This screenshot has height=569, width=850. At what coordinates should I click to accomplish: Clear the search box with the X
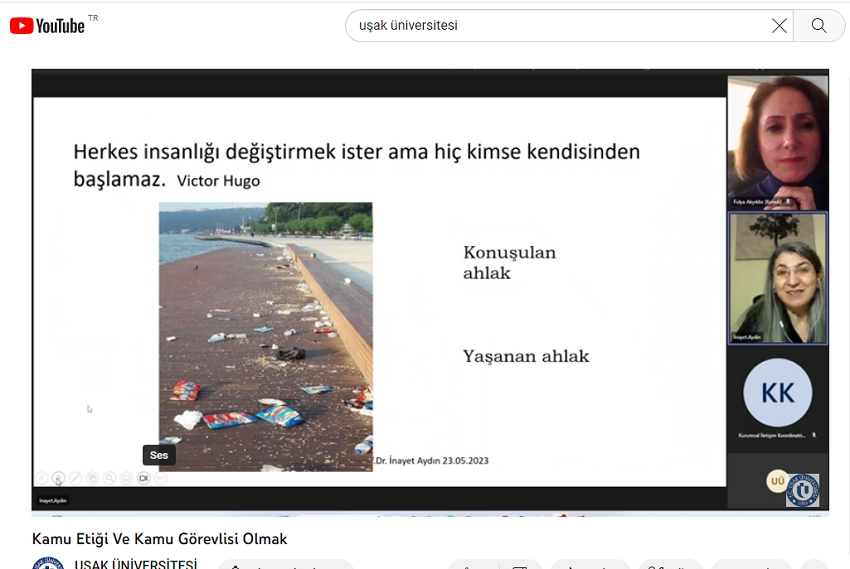click(779, 26)
